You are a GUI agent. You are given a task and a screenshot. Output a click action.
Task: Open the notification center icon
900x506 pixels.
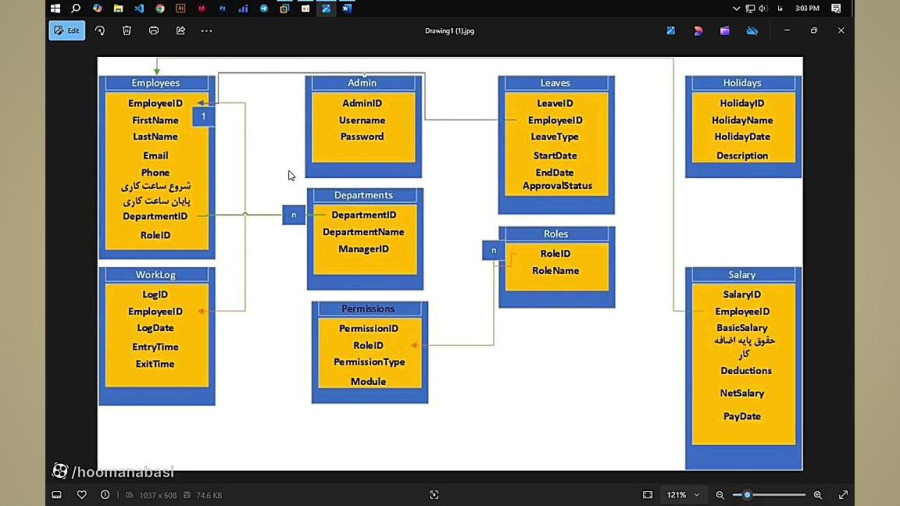point(836,8)
